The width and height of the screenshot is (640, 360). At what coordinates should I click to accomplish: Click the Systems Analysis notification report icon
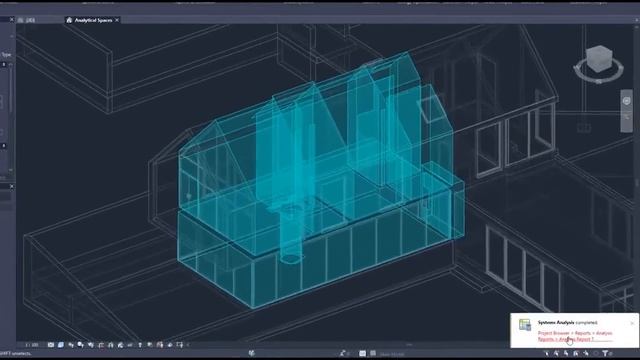525,324
